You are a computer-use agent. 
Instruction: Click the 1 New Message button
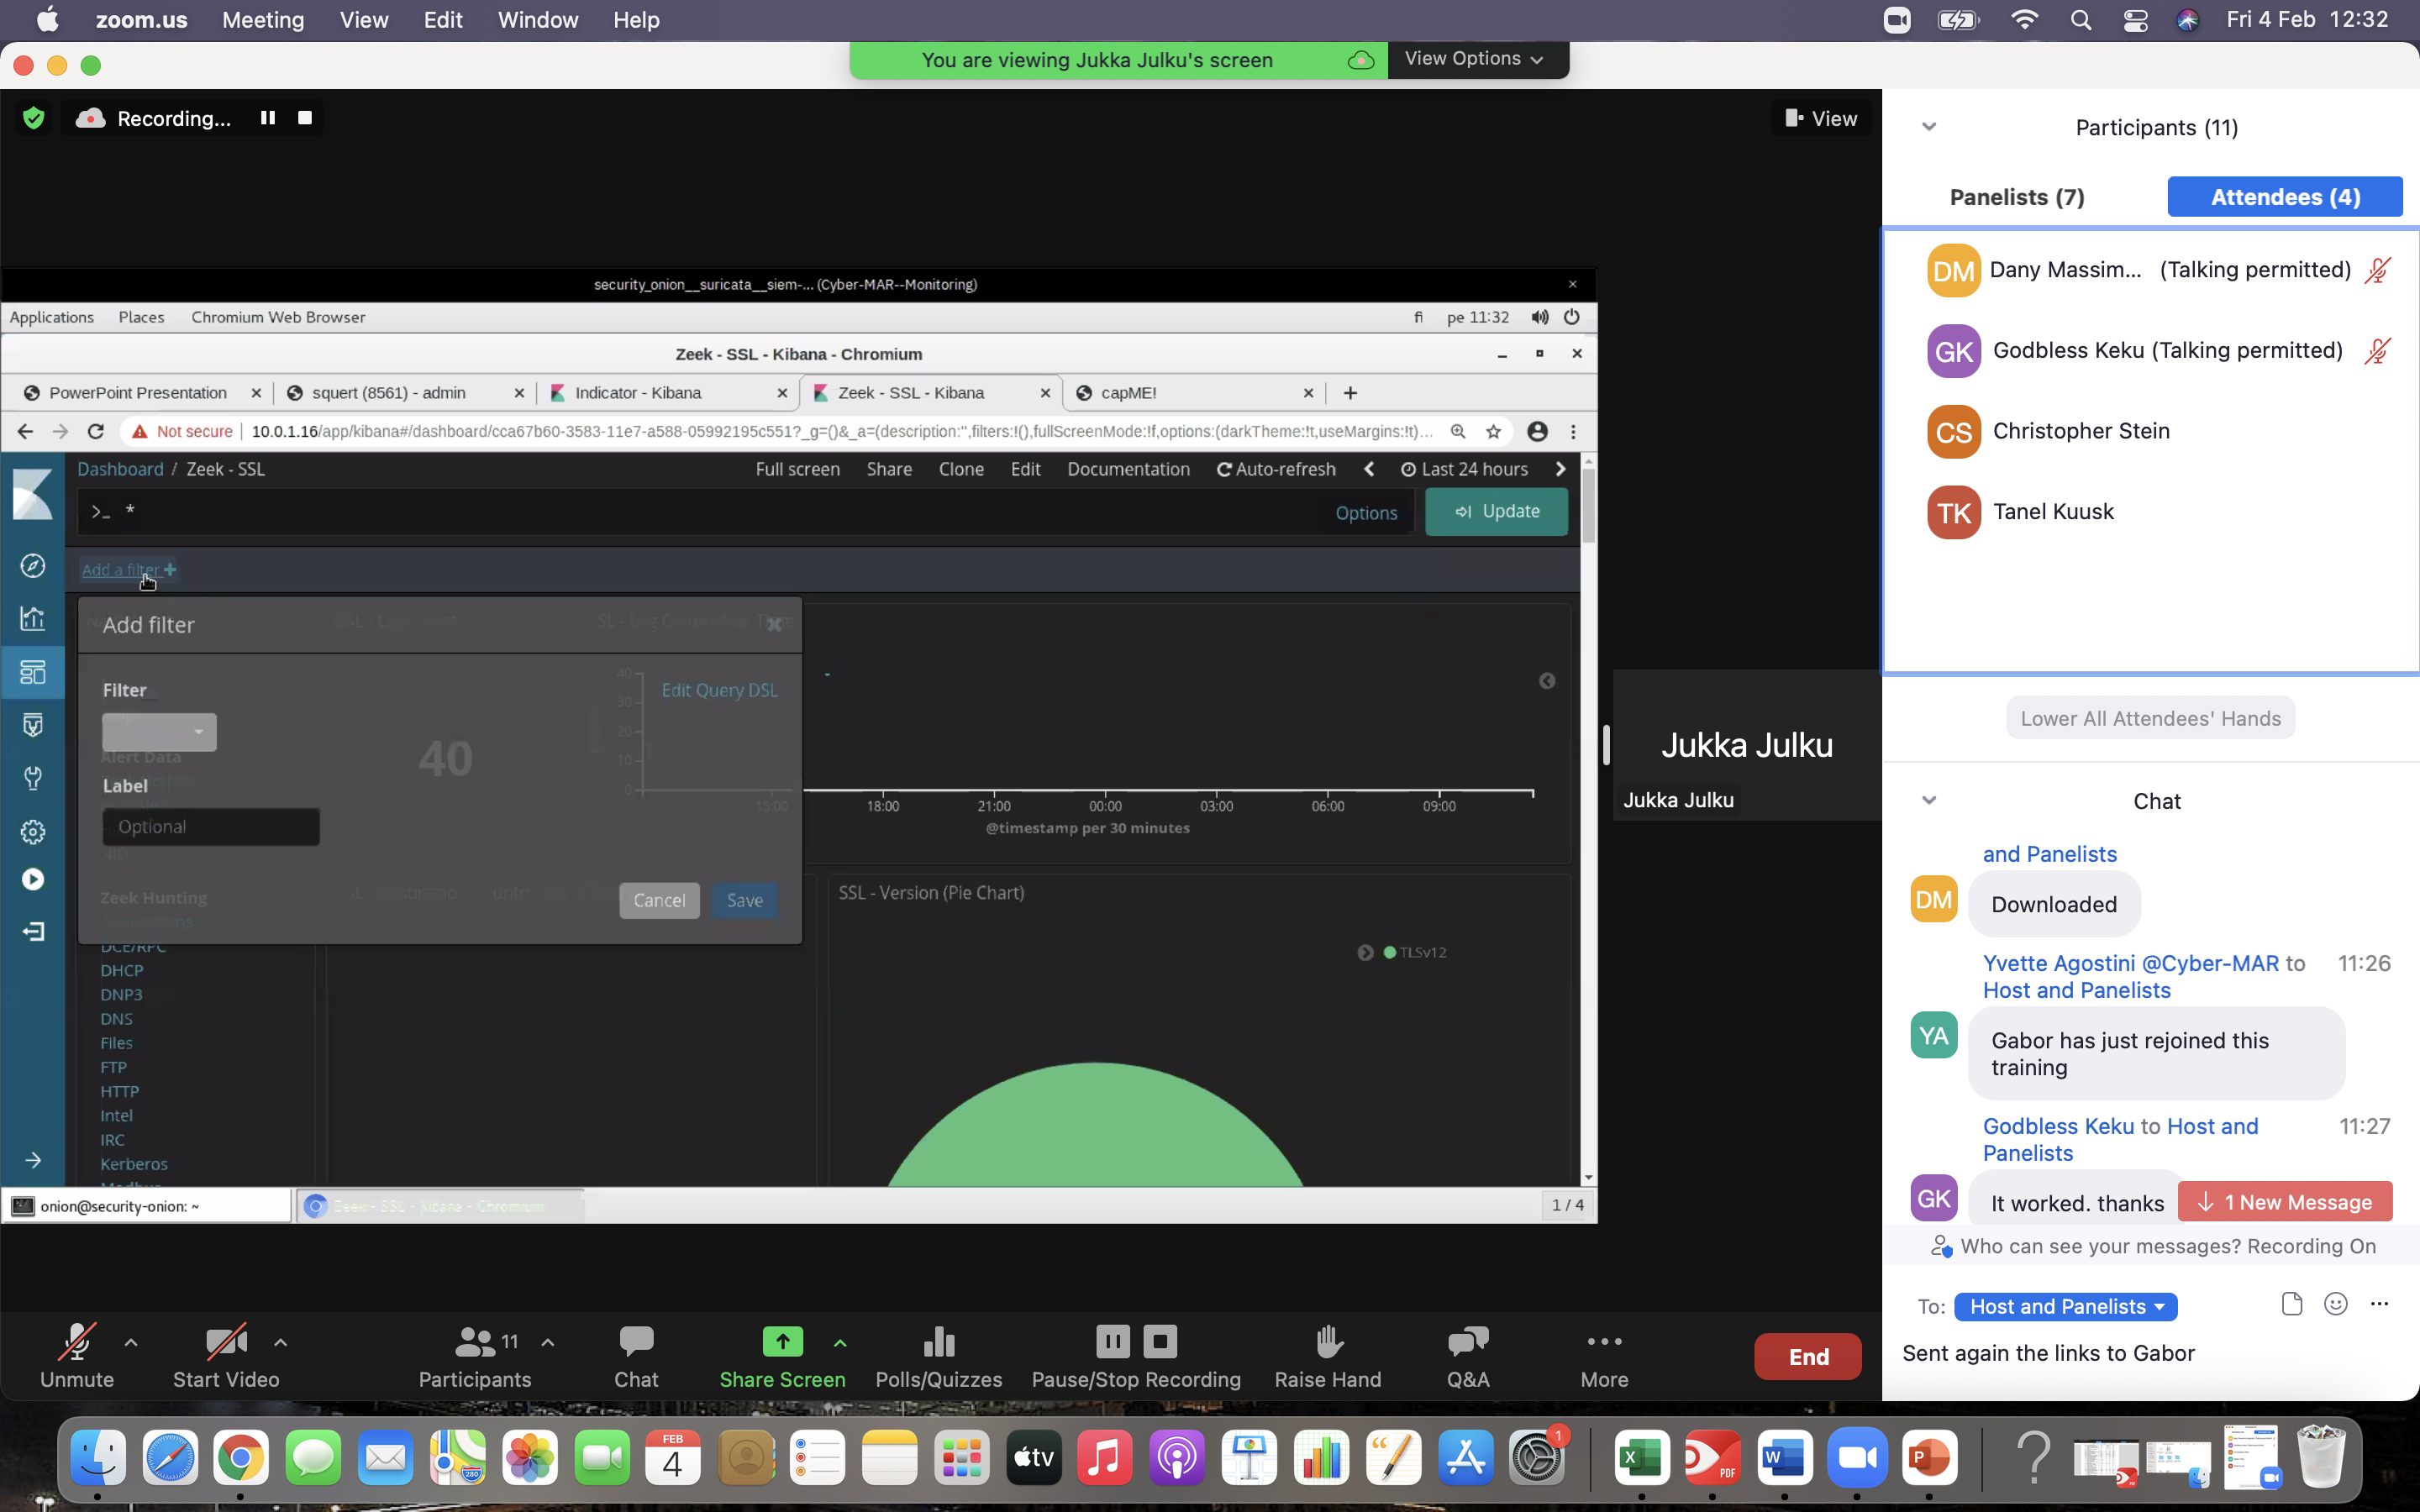tap(2285, 1202)
